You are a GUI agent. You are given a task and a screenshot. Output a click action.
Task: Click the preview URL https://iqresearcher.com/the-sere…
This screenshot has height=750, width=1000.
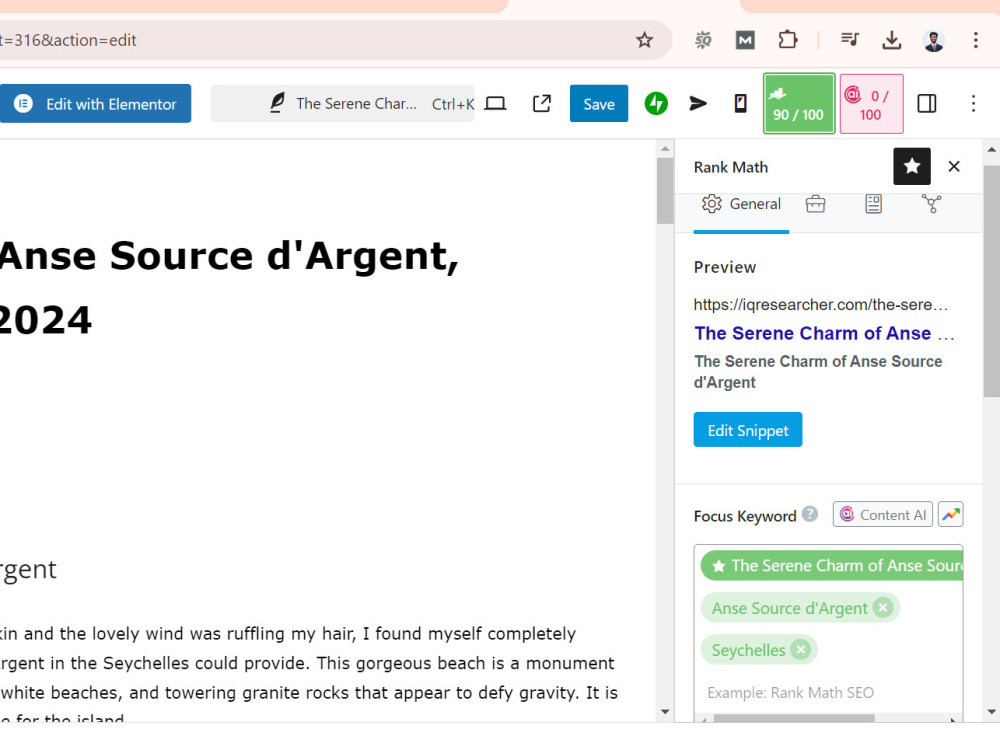click(x=821, y=305)
